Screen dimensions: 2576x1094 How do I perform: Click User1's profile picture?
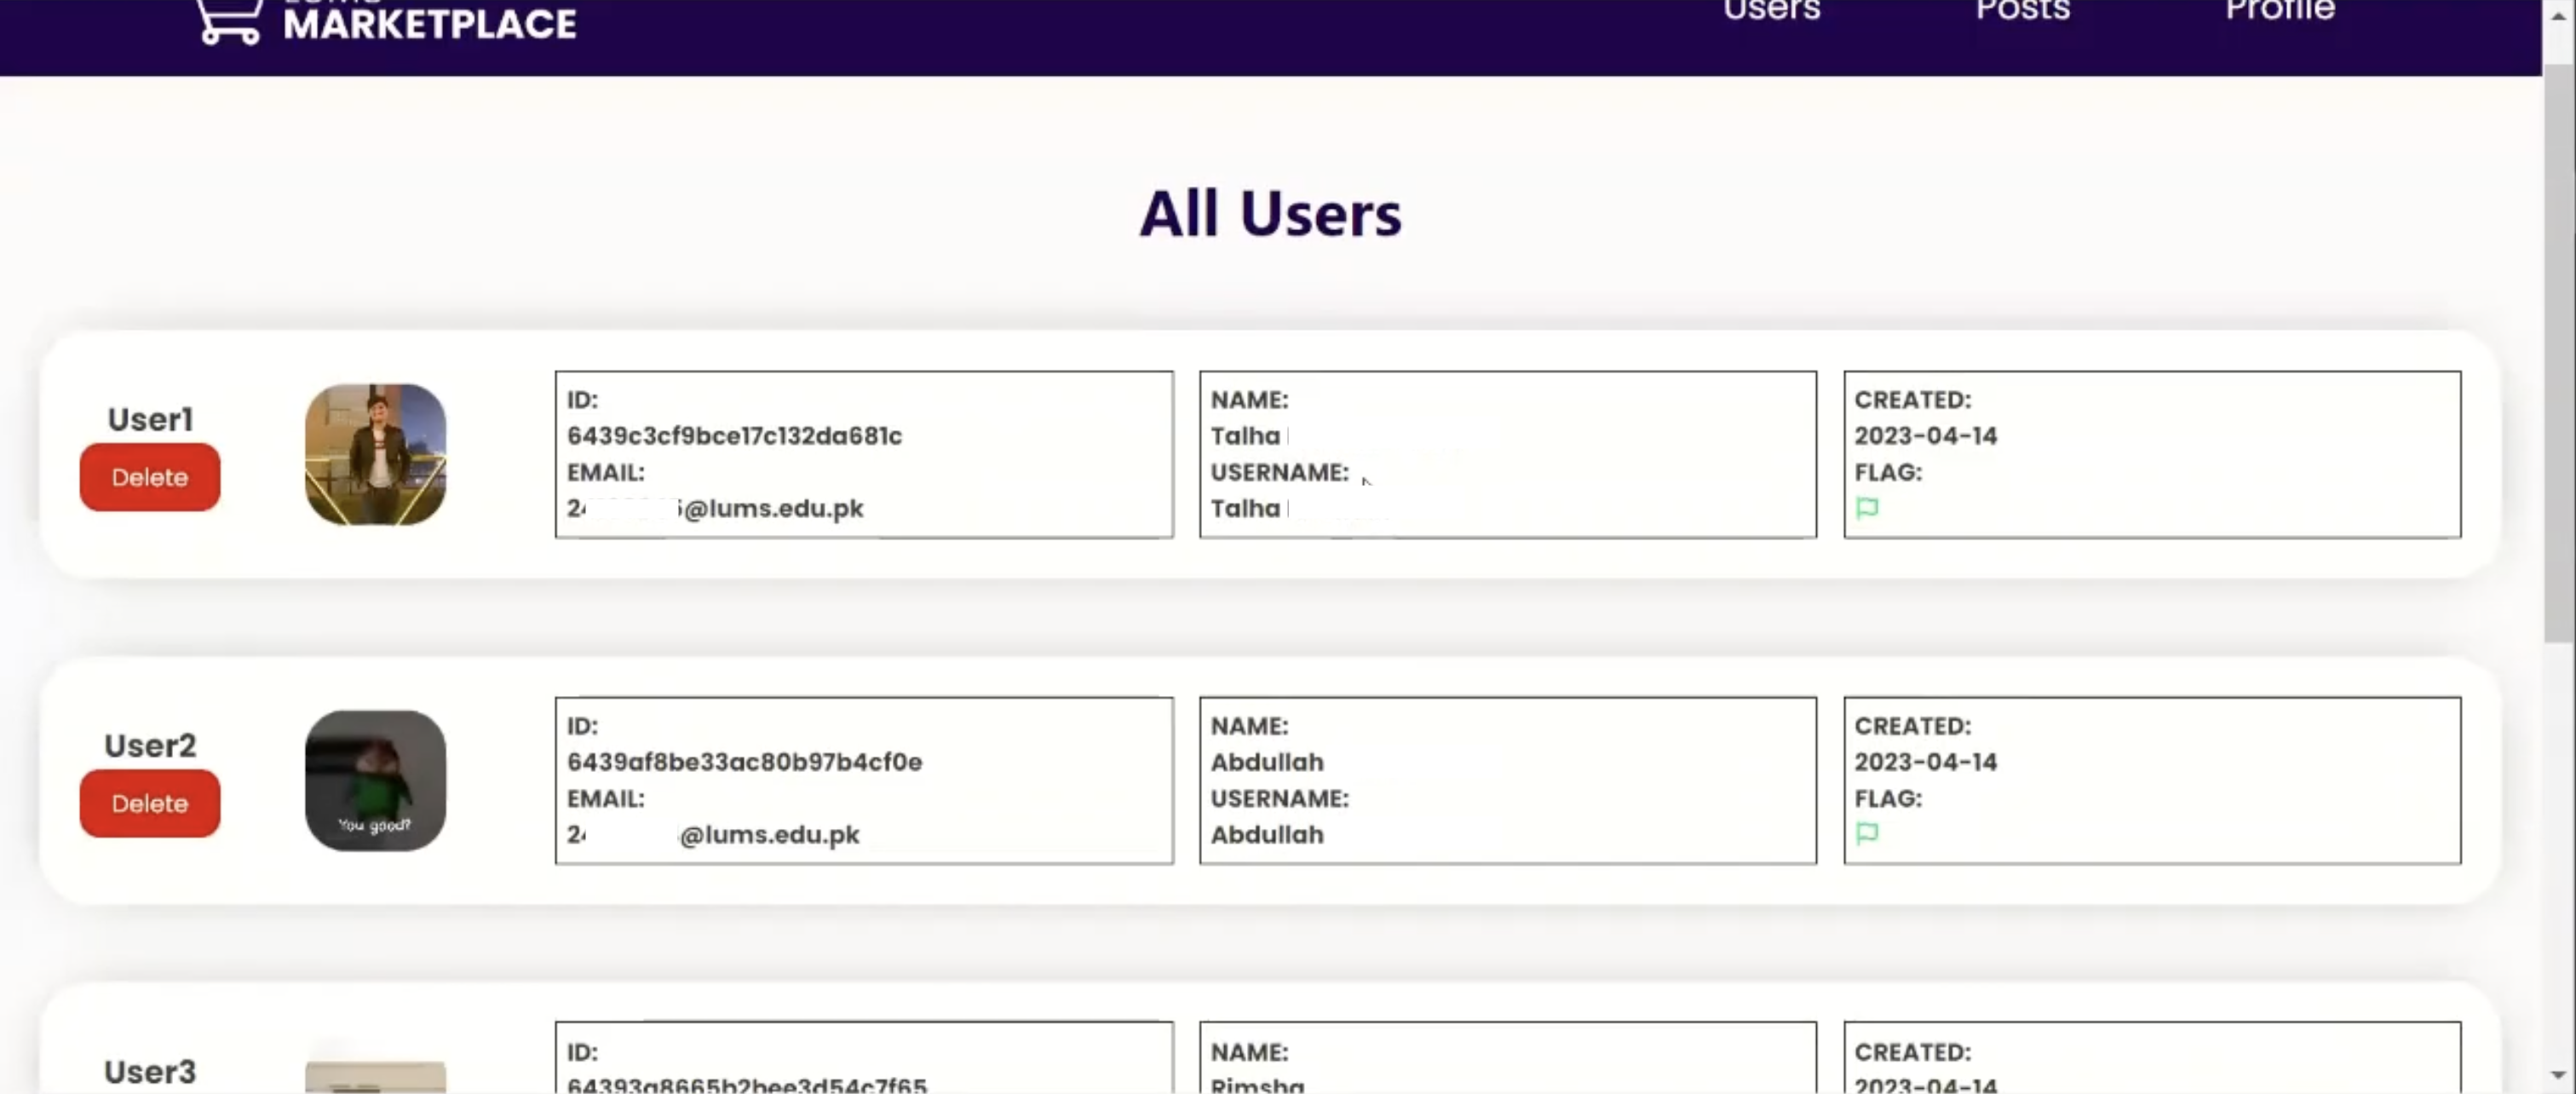point(375,454)
